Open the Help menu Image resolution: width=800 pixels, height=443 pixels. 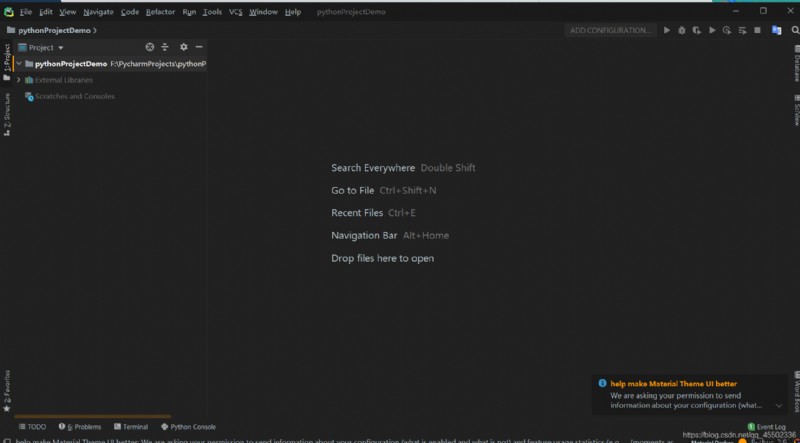pyautogui.click(x=293, y=12)
